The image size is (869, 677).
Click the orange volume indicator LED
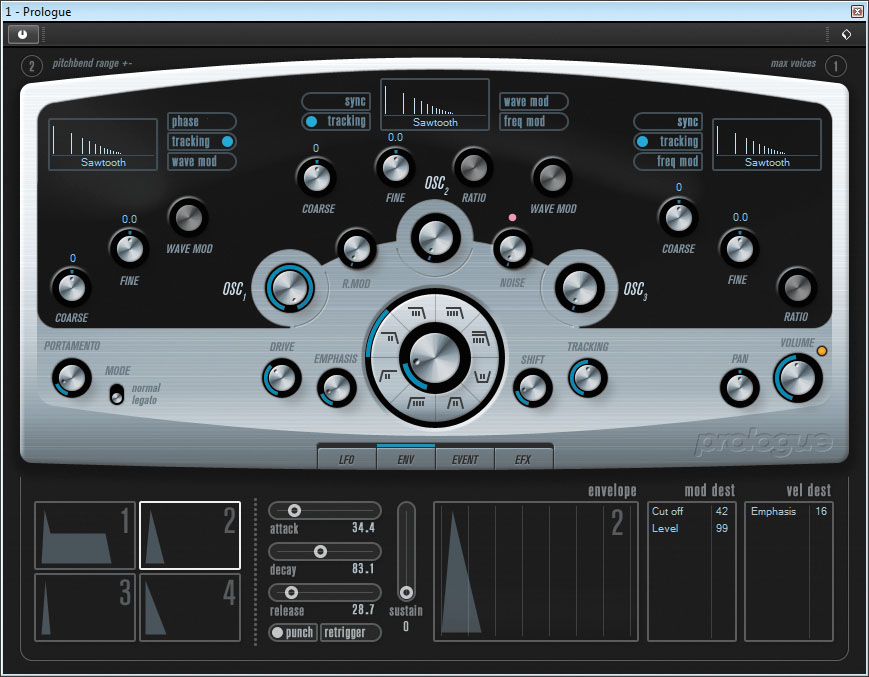coord(821,351)
